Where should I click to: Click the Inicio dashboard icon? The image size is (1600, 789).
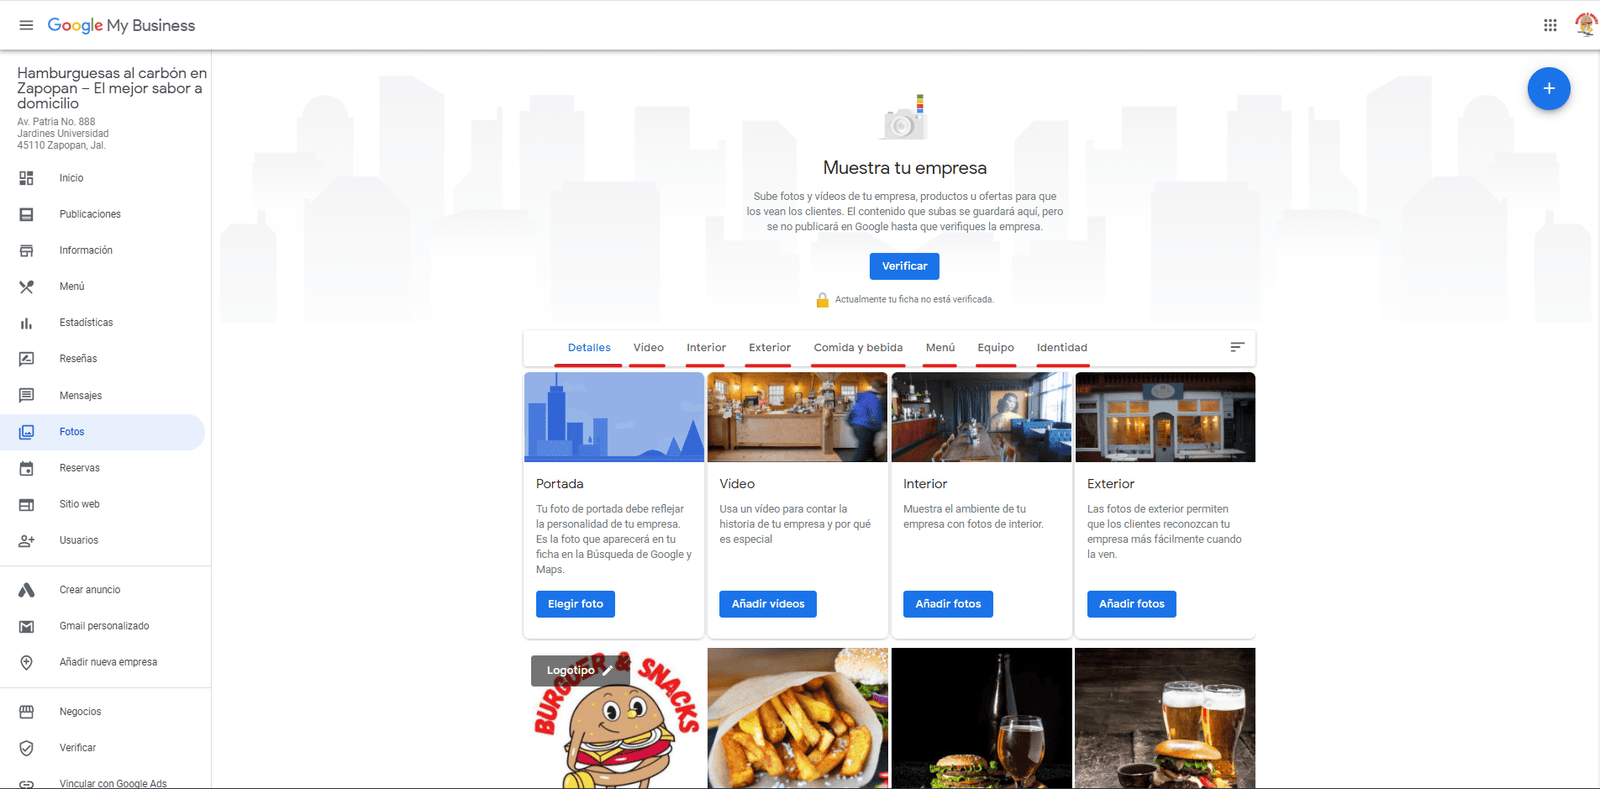click(x=26, y=178)
